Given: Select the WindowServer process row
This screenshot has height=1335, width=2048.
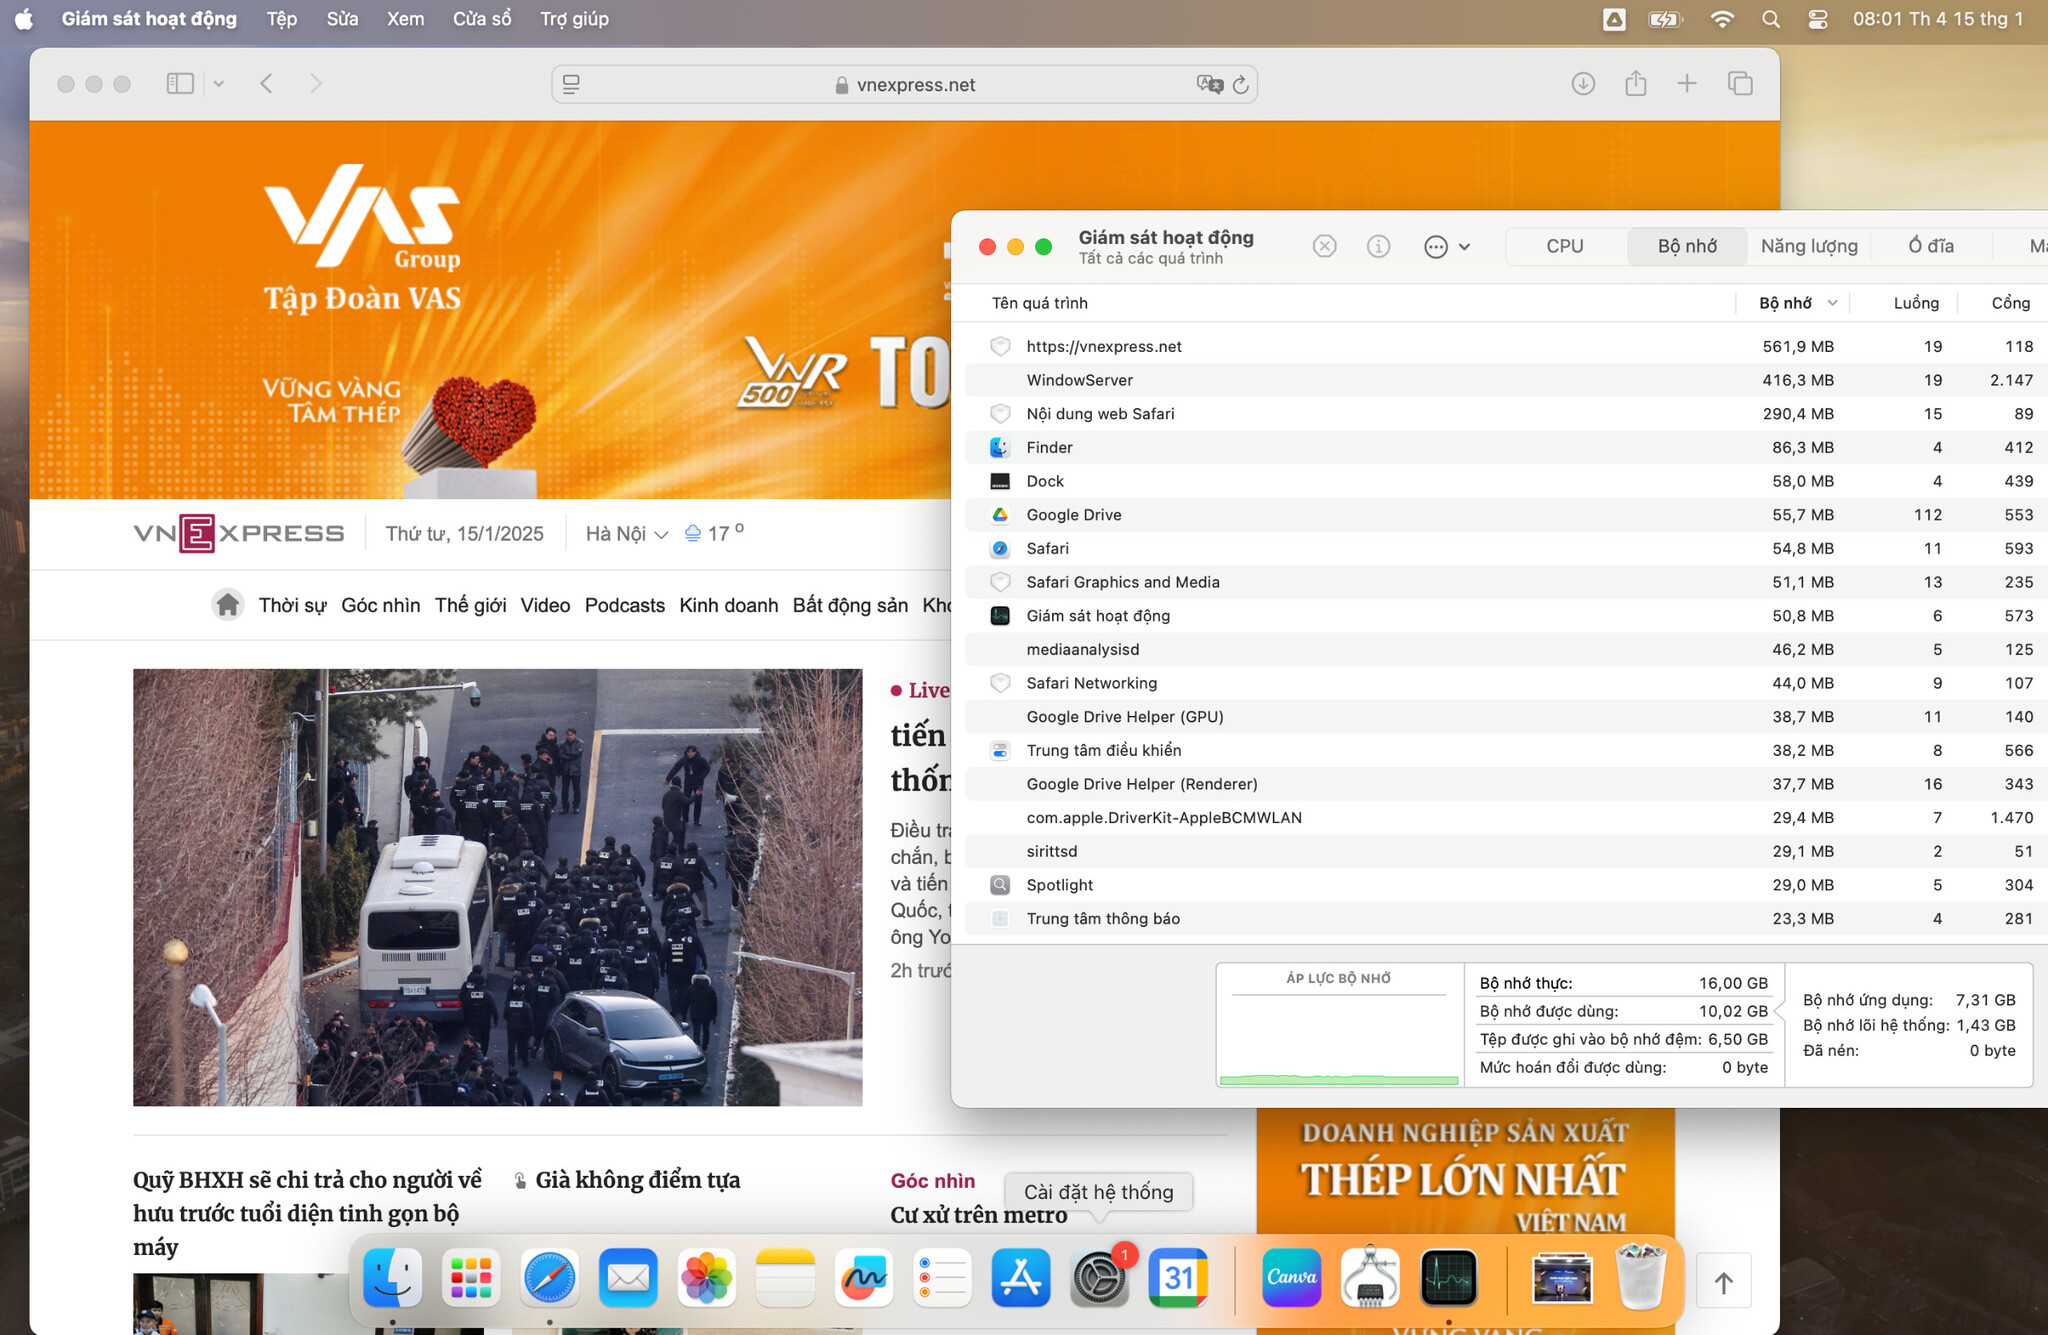Looking at the screenshot, I should coord(1506,380).
